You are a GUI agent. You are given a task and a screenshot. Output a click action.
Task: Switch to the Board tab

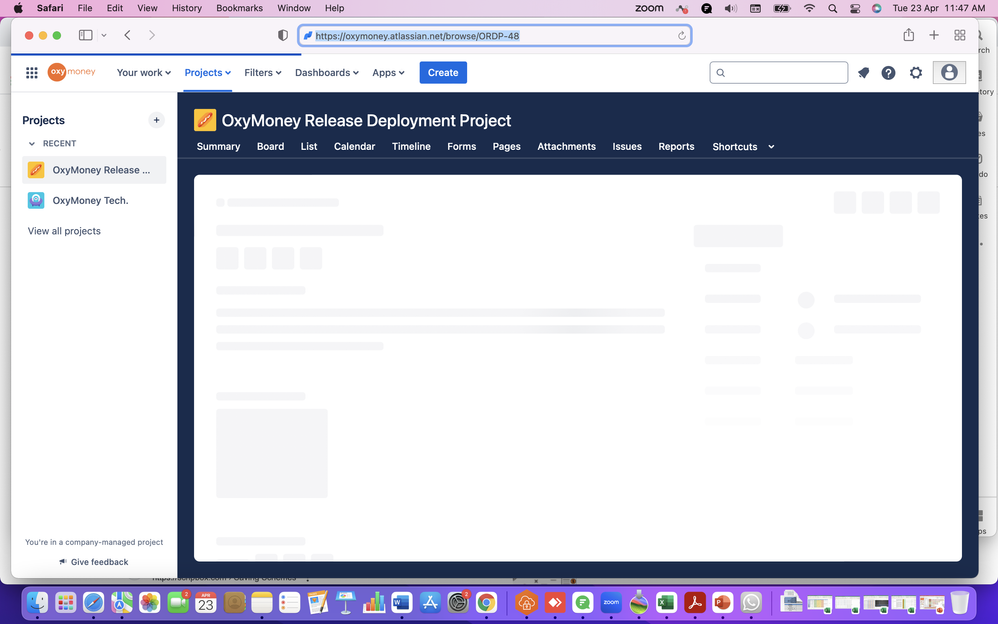[x=271, y=146]
